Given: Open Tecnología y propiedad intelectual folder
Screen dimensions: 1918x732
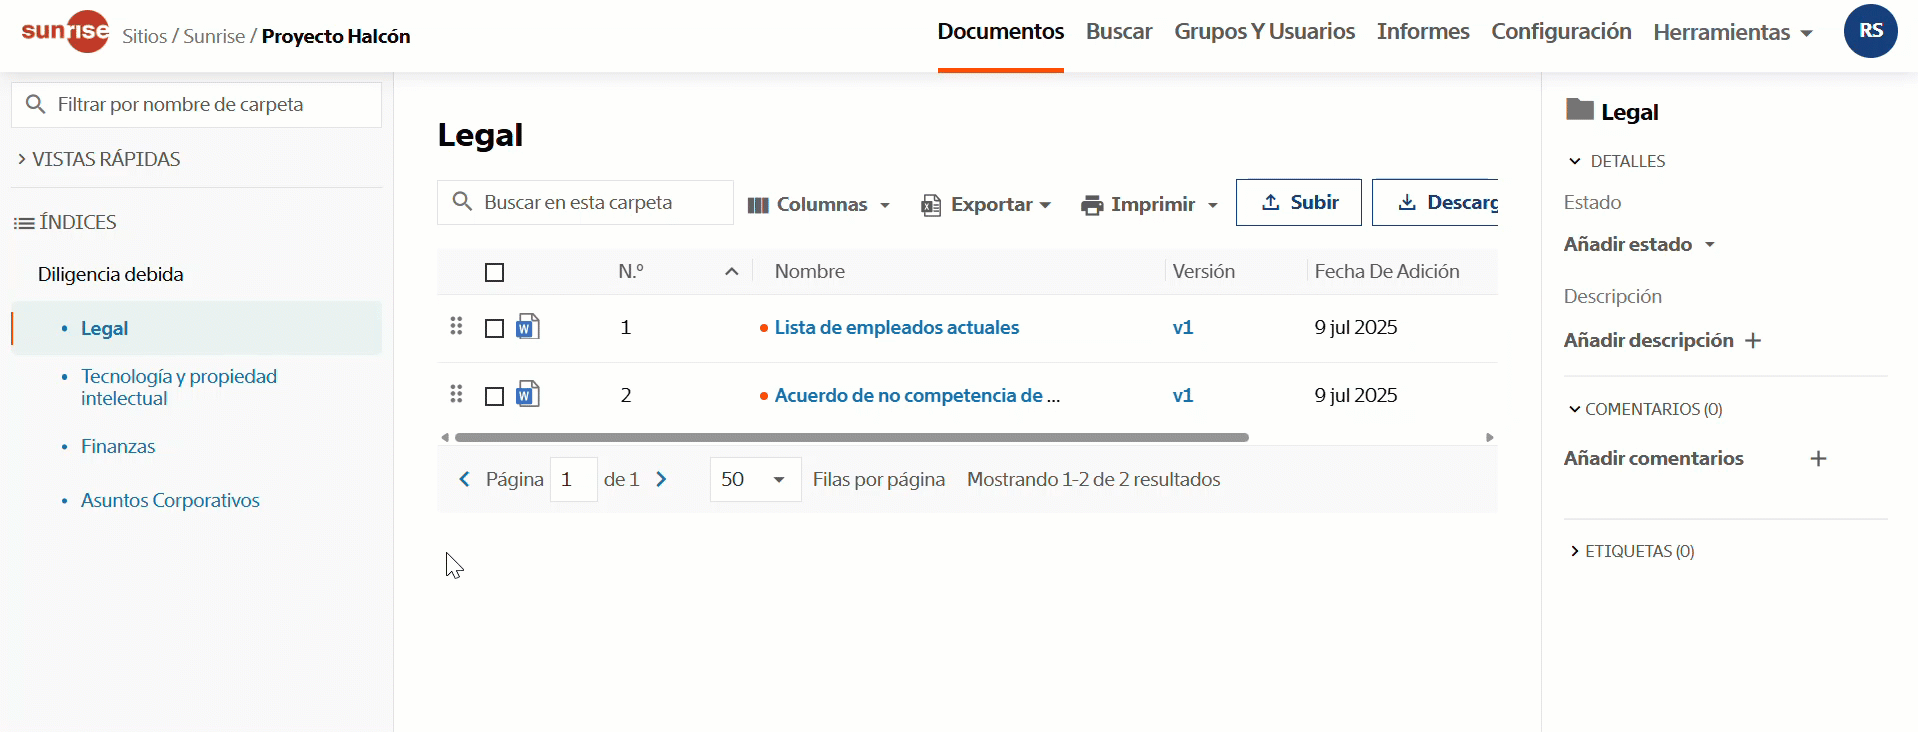Looking at the screenshot, I should coord(179,387).
